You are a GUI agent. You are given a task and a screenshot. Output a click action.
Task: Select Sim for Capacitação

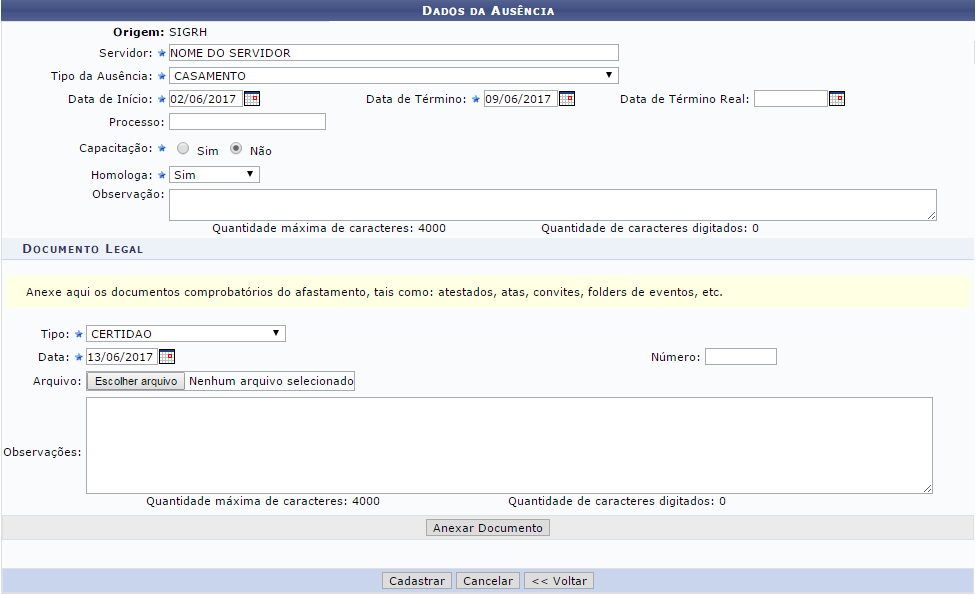coord(183,149)
